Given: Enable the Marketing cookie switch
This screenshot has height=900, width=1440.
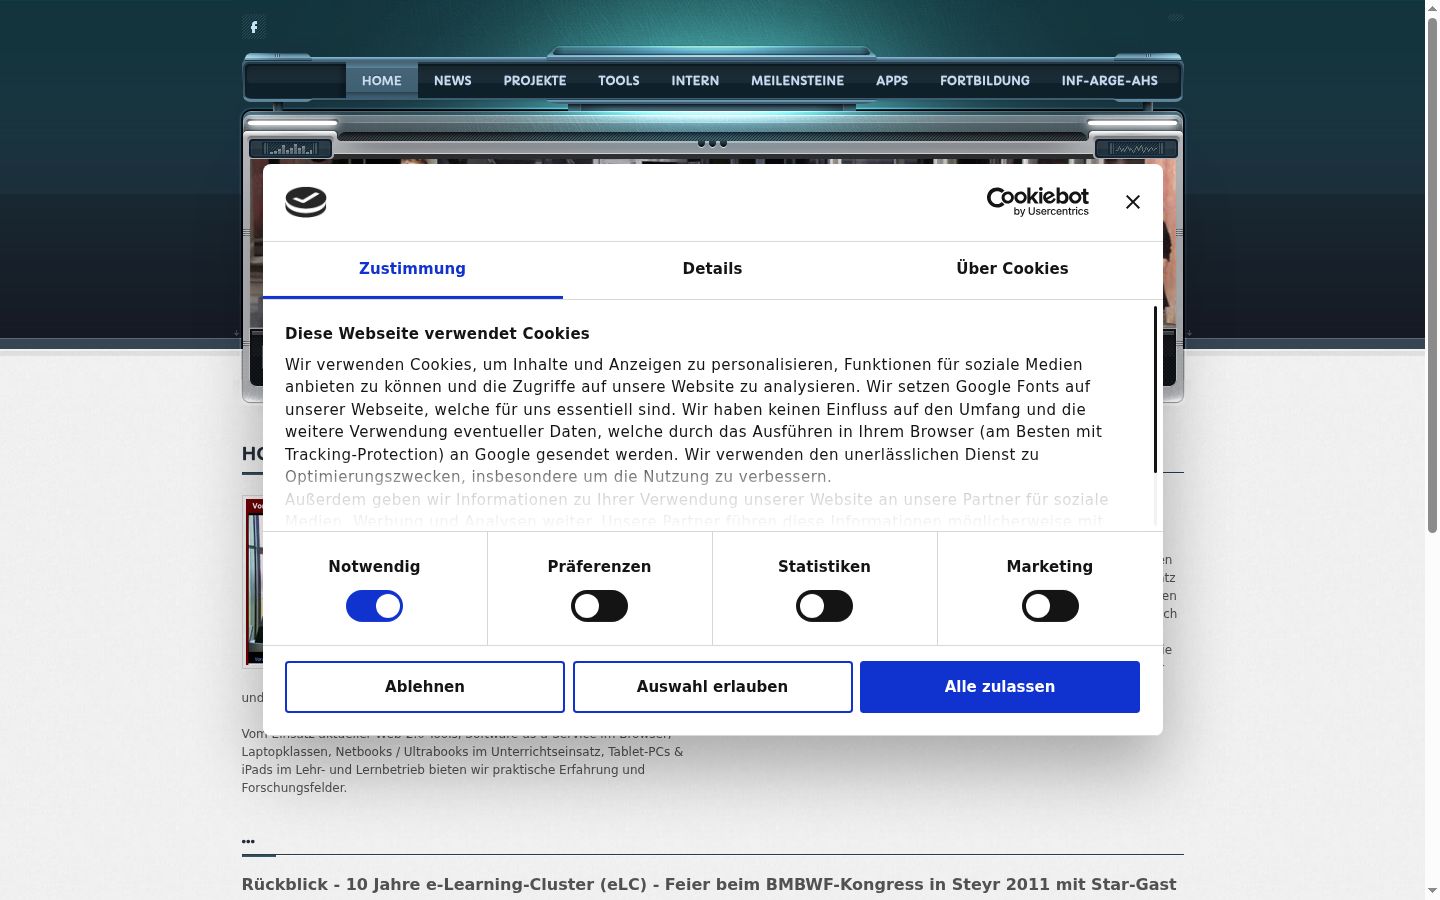Looking at the screenshot, I should click(1050, 606).
